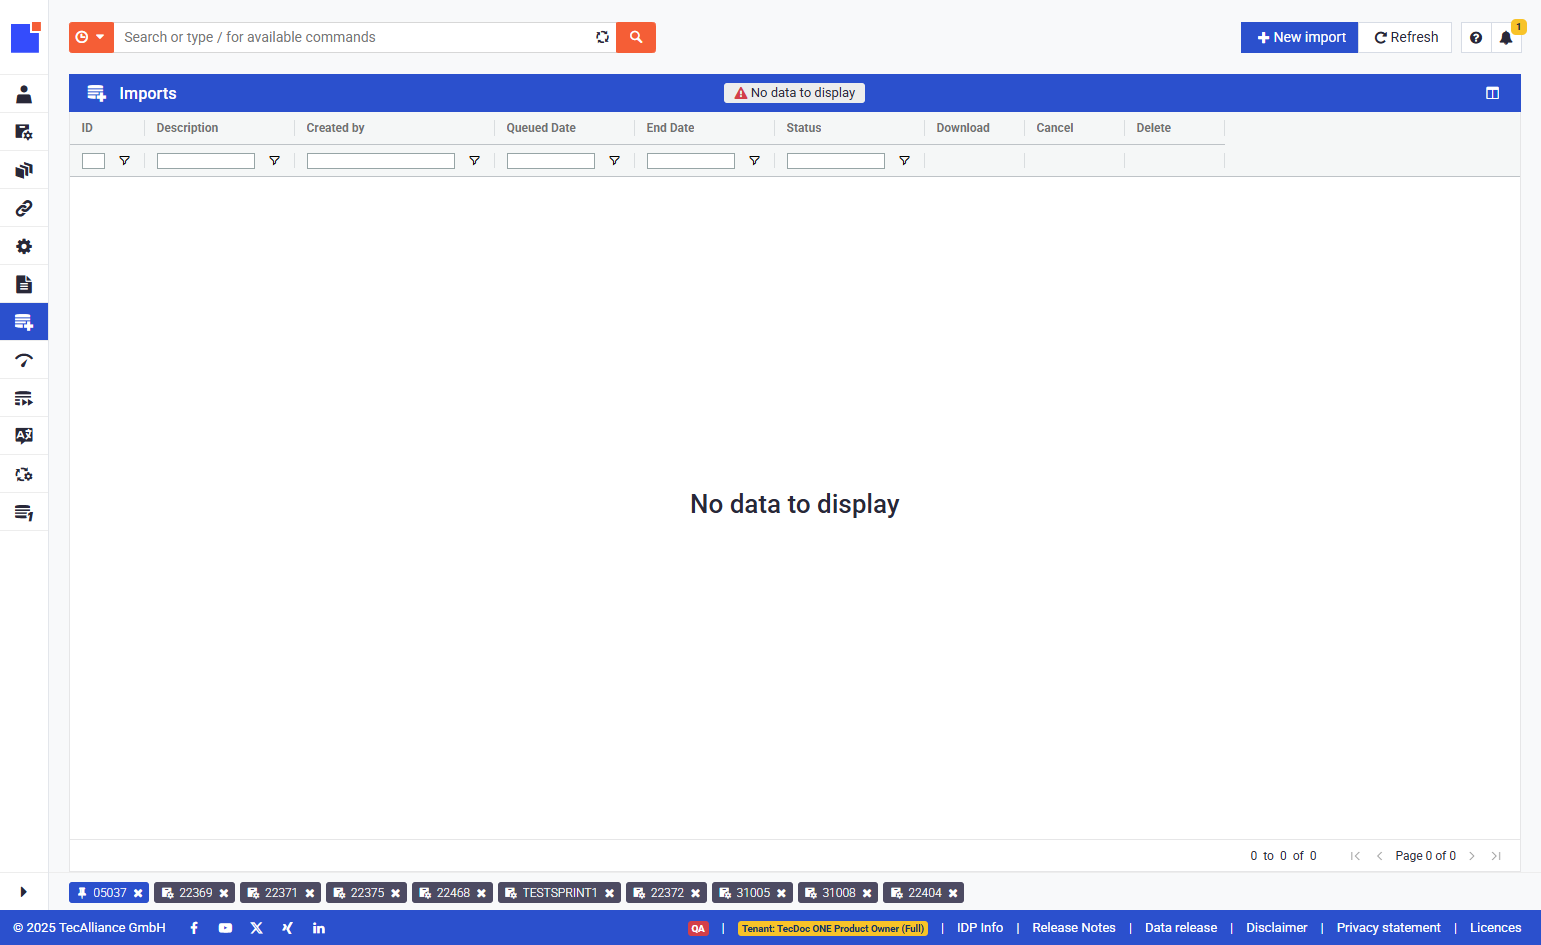This screenshot has width=1541, height=945.
Task: Select the highlighted Imports sidebar icon
Action: pos(24,322)
